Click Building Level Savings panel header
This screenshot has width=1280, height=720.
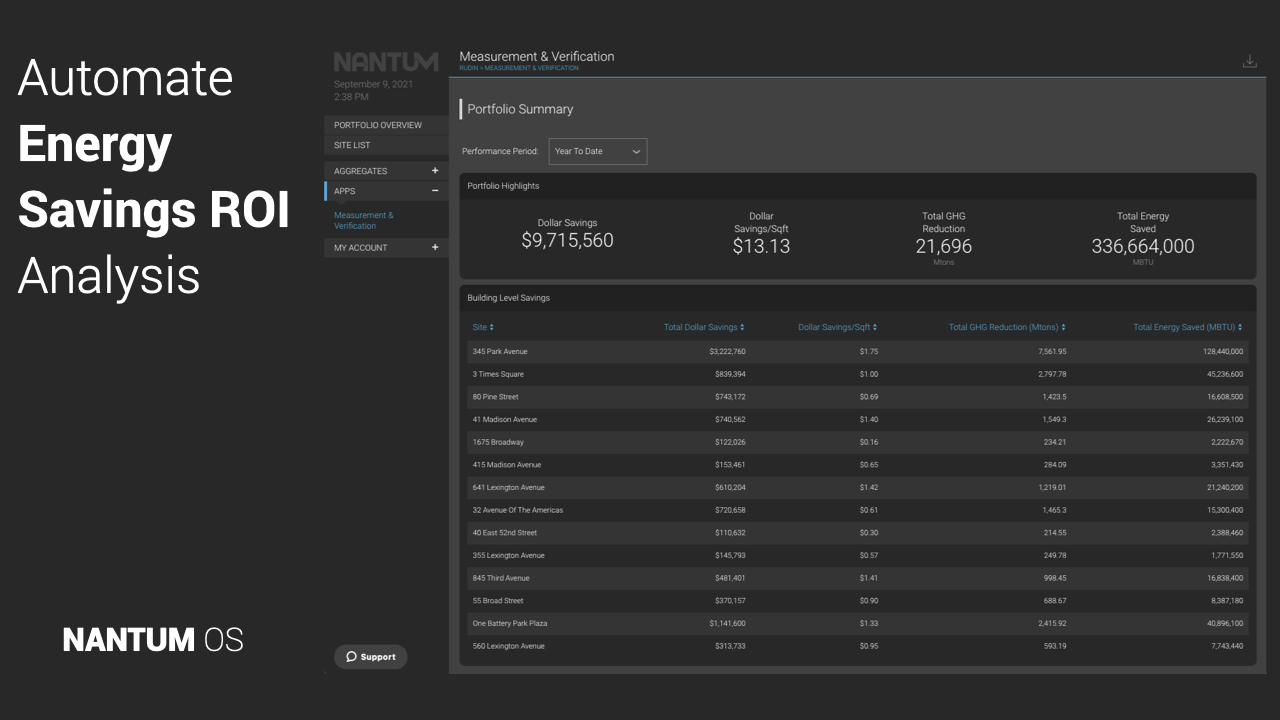pyautogui.click(x=858, y=298)
